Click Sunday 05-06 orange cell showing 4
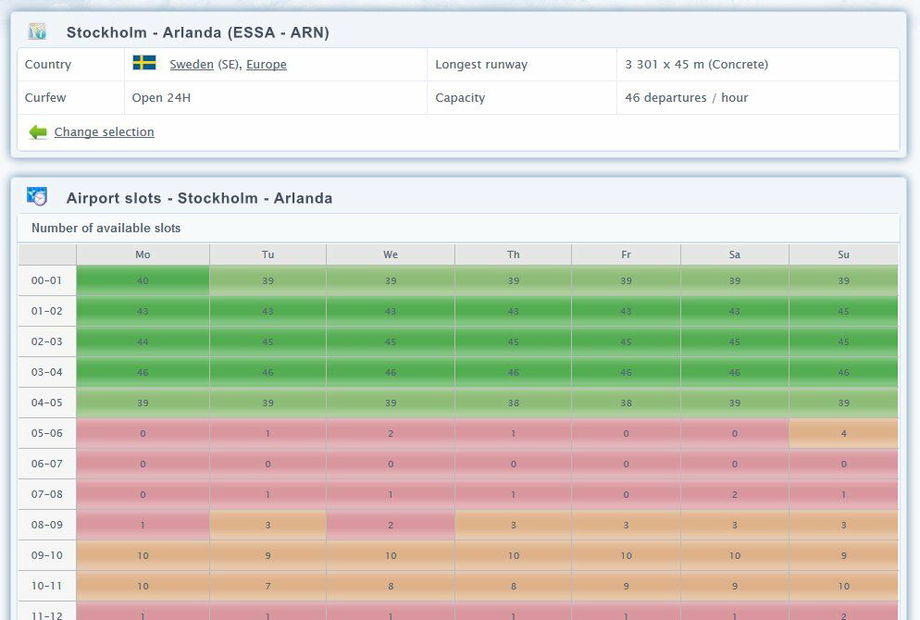Image resolution: width=920 pixels, height=620 pixels. [x=843, y=433]
